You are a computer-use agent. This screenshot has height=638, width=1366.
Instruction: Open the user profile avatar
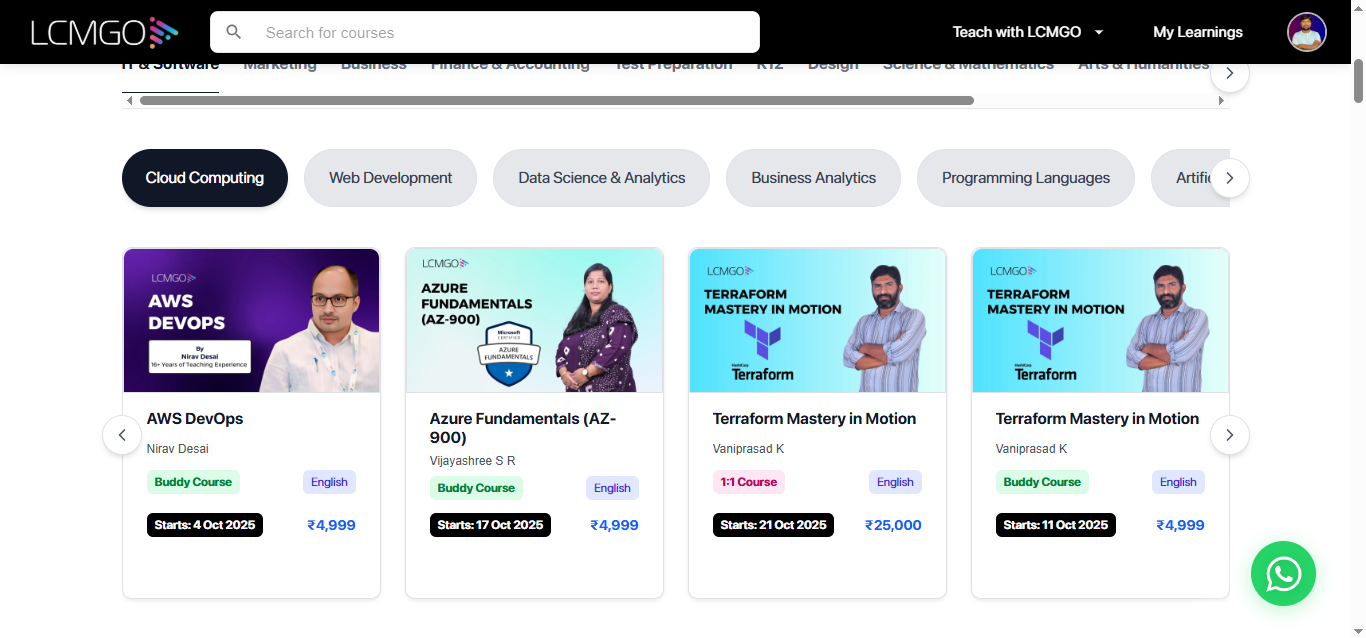[1306, 32]
